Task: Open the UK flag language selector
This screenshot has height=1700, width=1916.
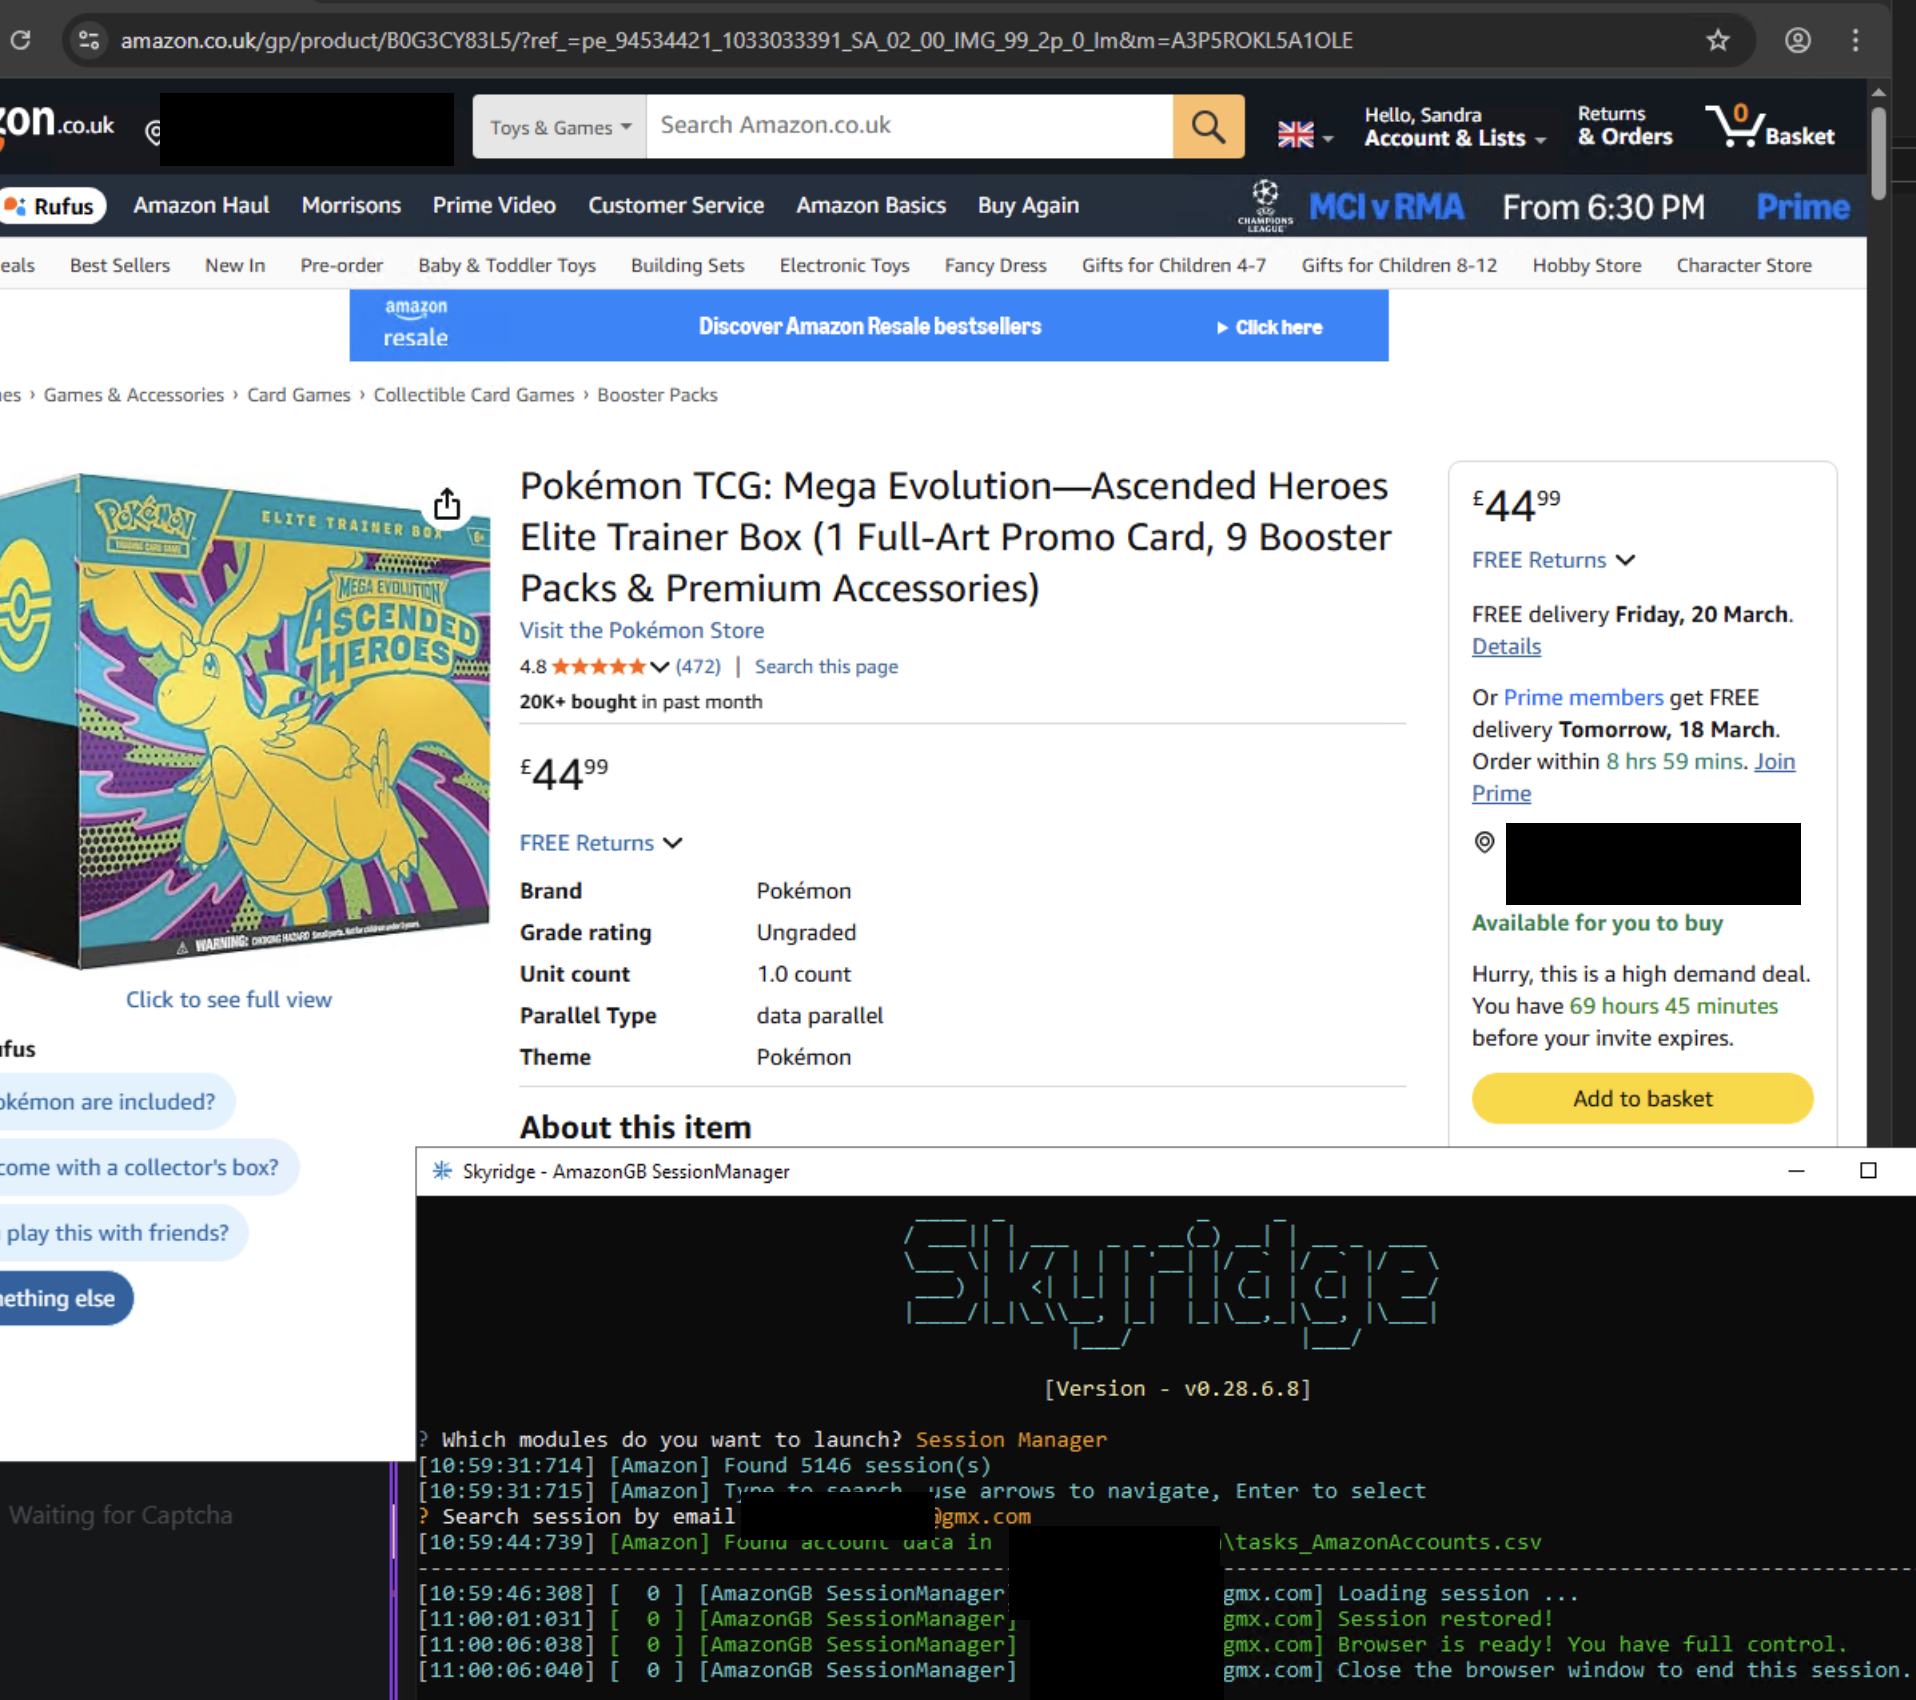Action: click(1305, 134)
